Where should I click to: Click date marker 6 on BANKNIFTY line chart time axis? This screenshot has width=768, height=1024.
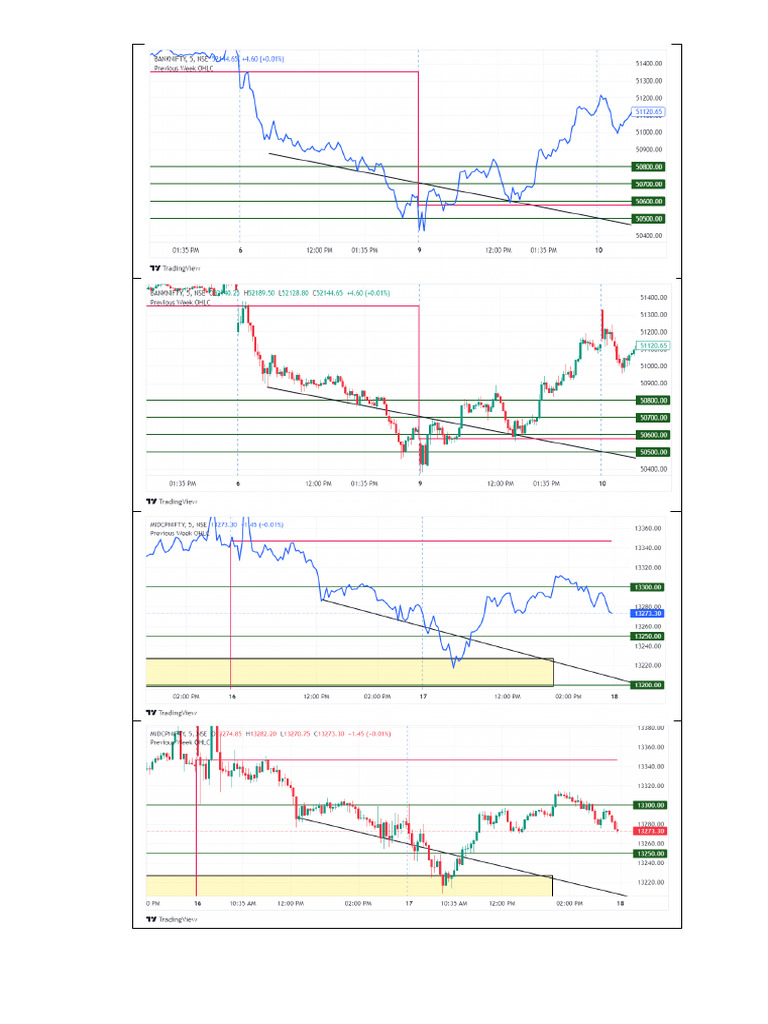tap(240, 250)
